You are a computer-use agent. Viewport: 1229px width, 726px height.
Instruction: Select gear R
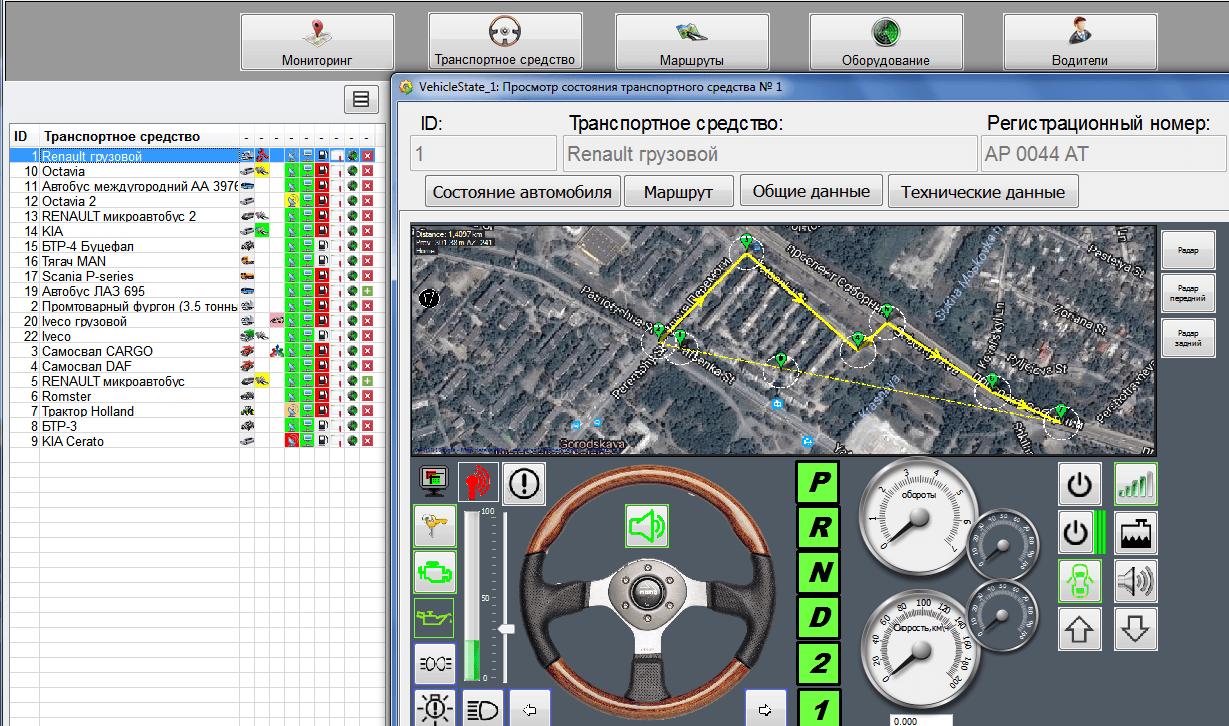point(819,528)
